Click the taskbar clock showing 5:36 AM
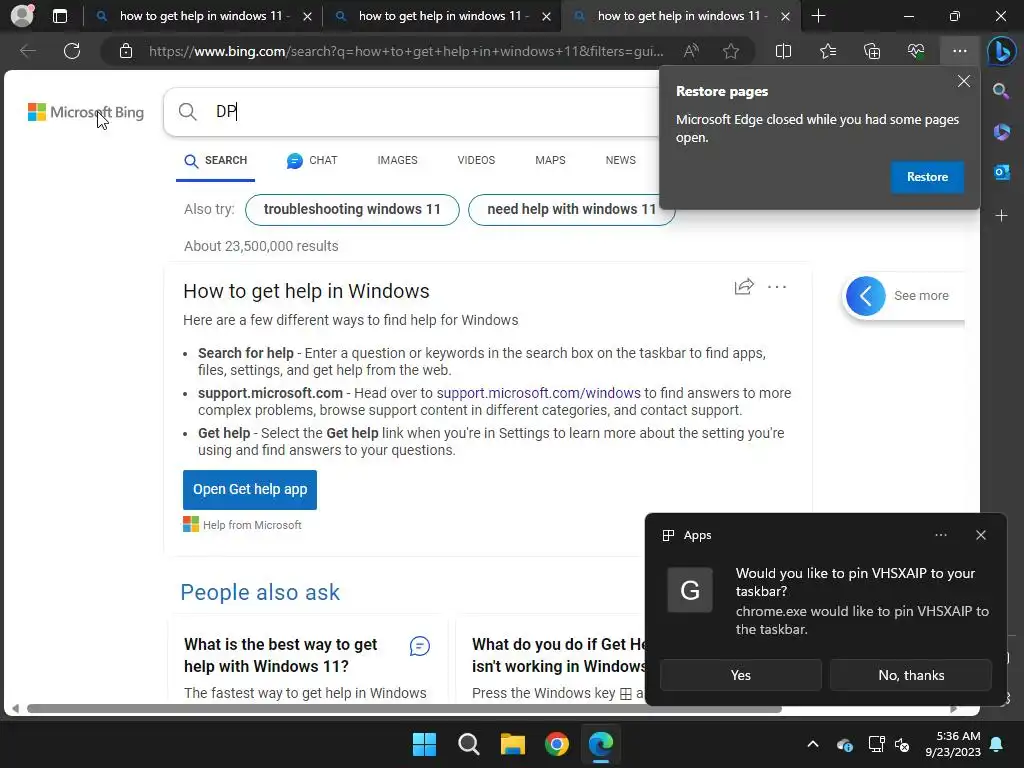 pyautogui.click(x=953, y=744)
